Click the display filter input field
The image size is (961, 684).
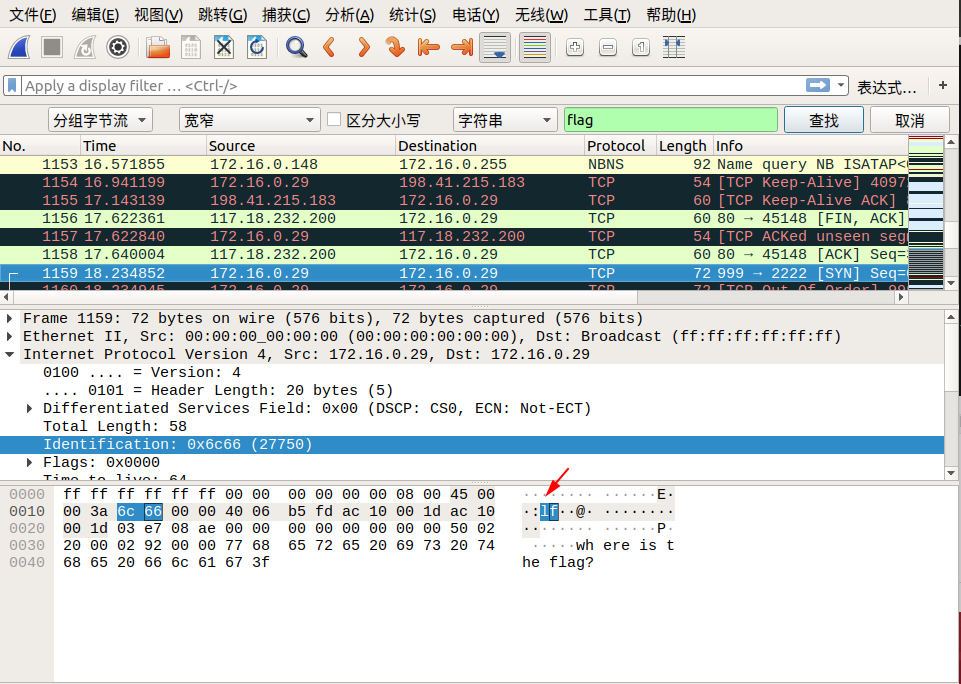coord(410,86)
